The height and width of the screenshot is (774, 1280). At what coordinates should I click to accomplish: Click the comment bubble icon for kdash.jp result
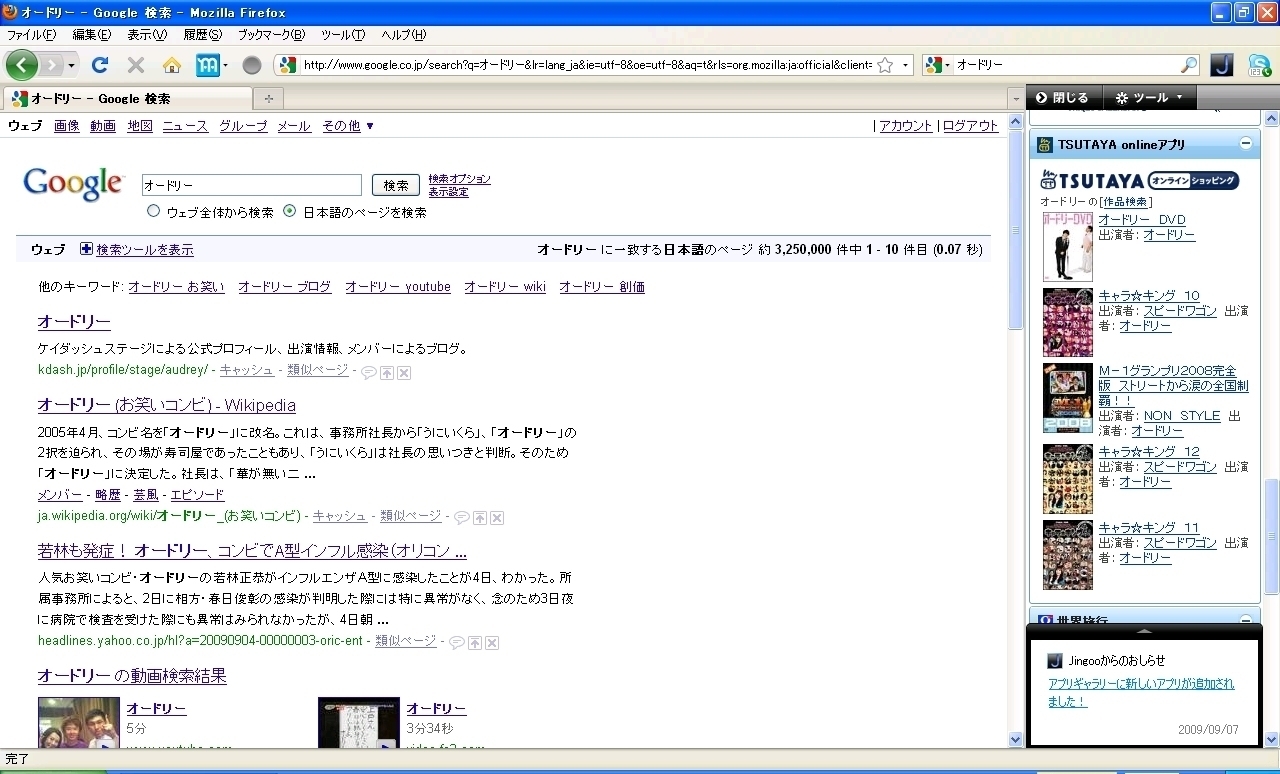tap(369, 373)
